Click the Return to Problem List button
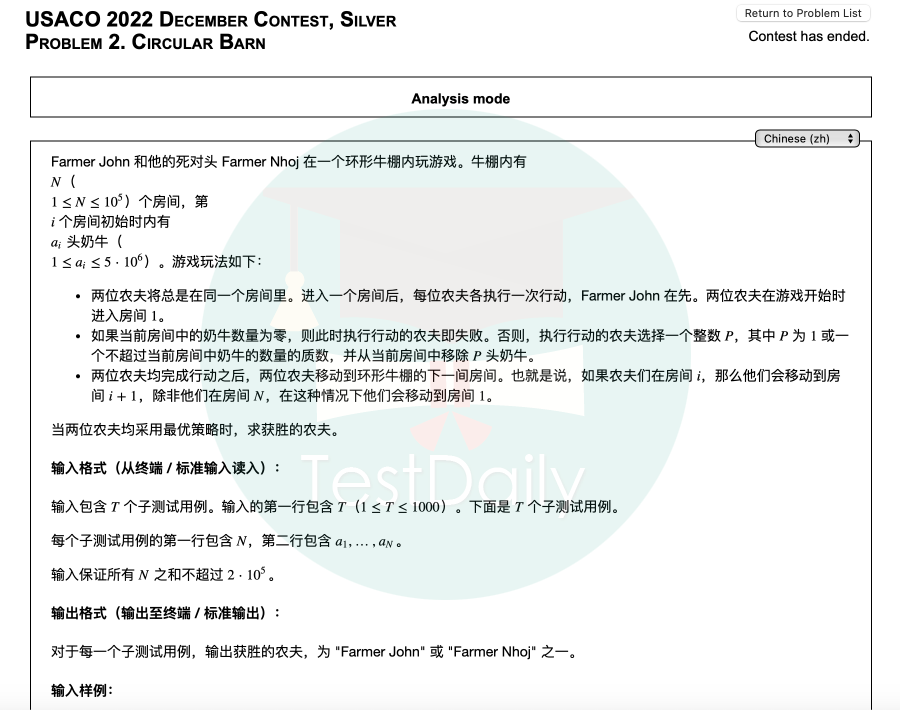This screenshot has height=710, width=900. pyautogui.click(x=803, y=13)
